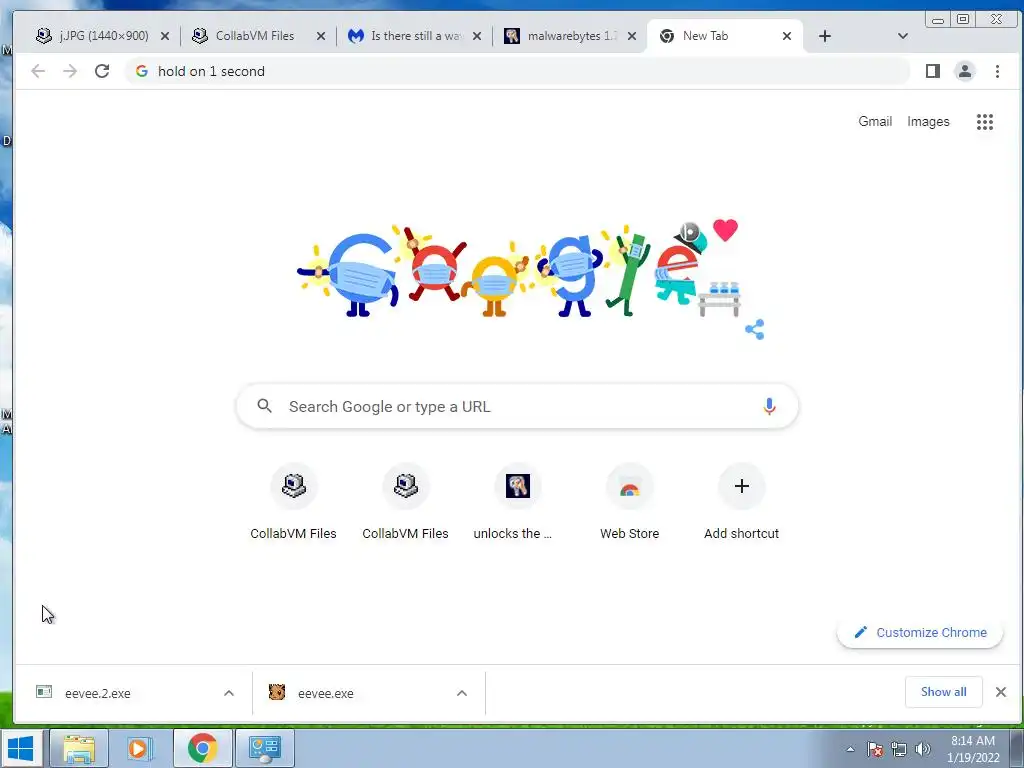Close the j.JPG tab
This screenshot has width=1024, height=768.
point(165,36)
